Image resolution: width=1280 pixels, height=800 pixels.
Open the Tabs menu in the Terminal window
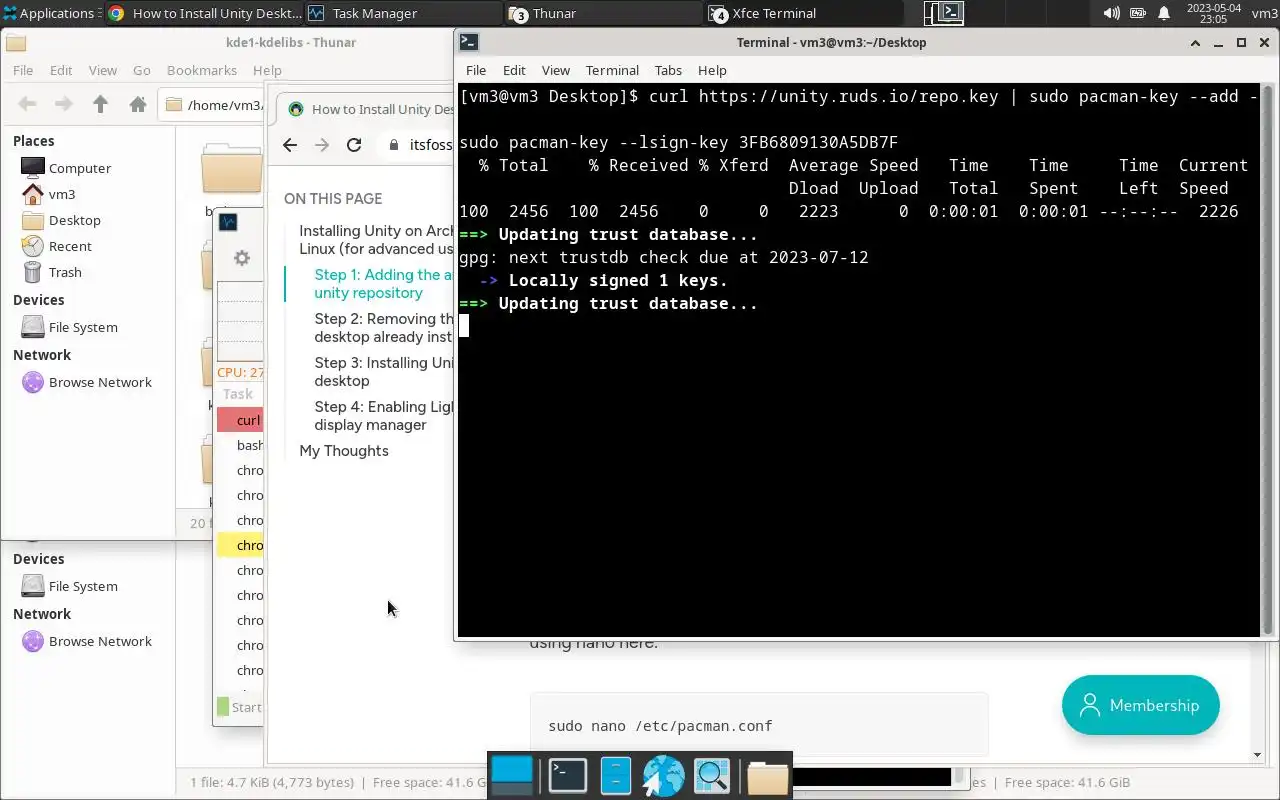pos(668,70)
